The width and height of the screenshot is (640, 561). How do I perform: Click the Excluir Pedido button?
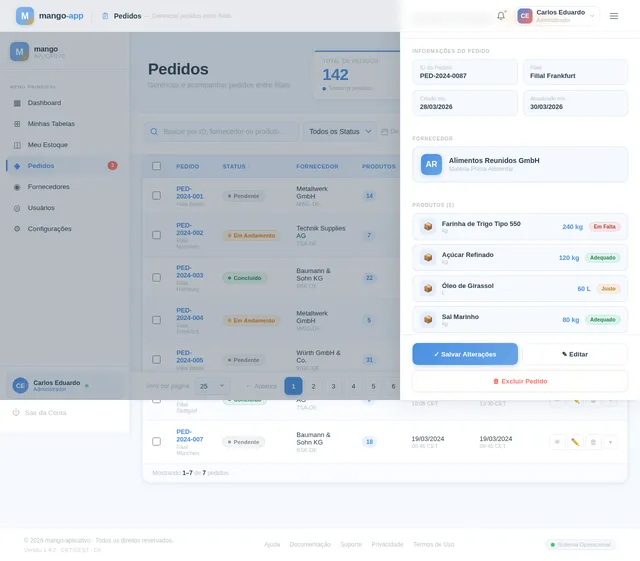520,381
